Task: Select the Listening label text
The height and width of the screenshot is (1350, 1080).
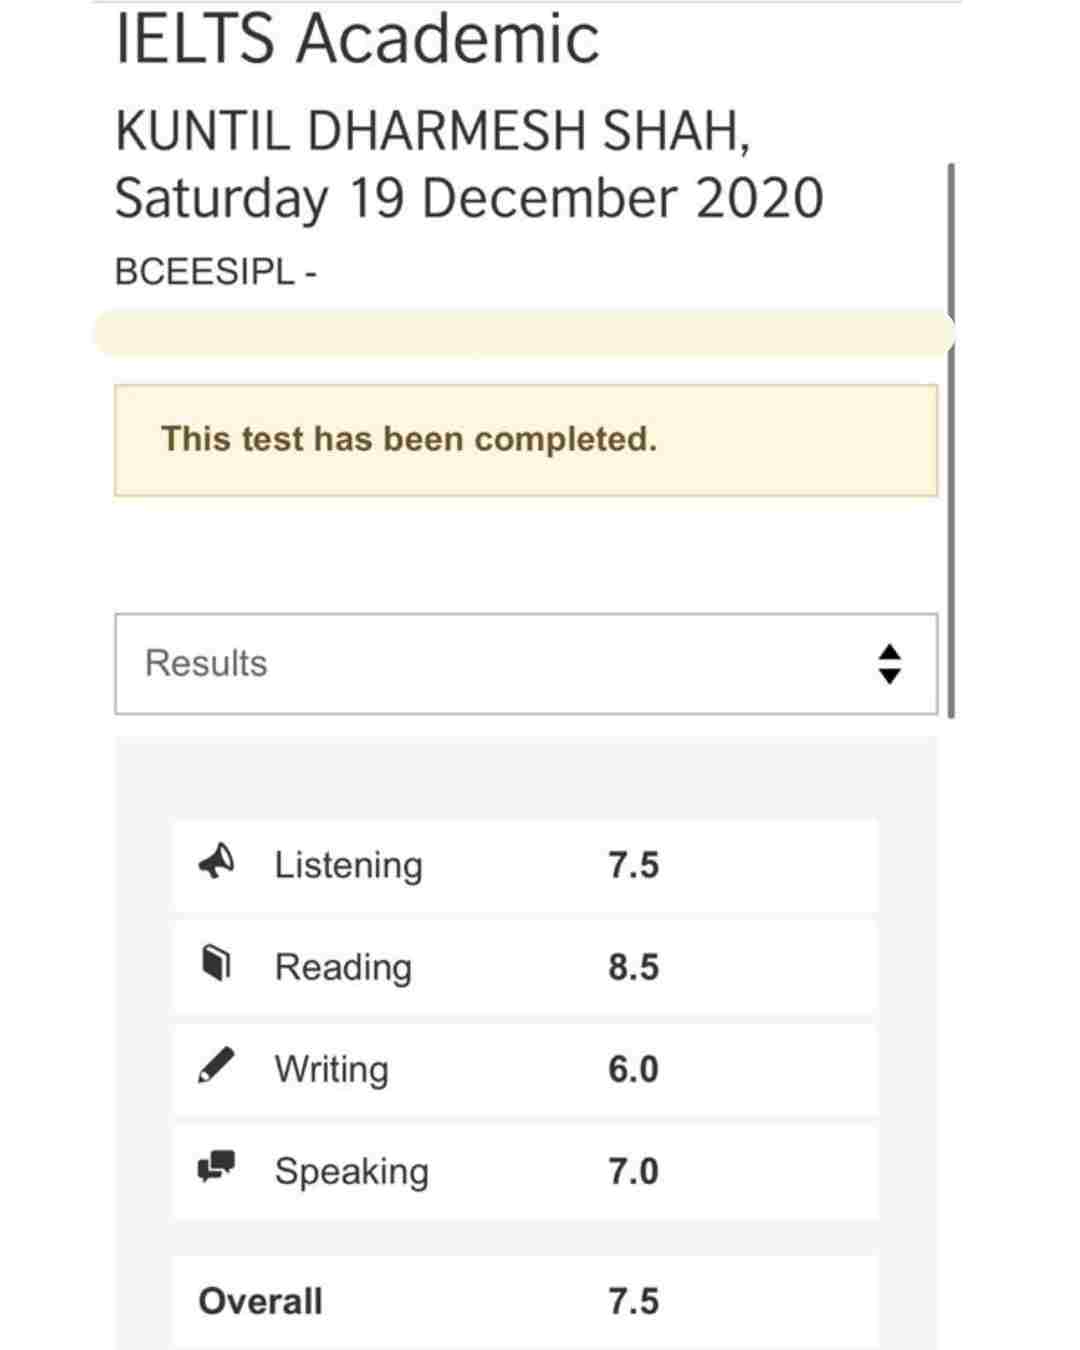Action: (x=349, y=865)
